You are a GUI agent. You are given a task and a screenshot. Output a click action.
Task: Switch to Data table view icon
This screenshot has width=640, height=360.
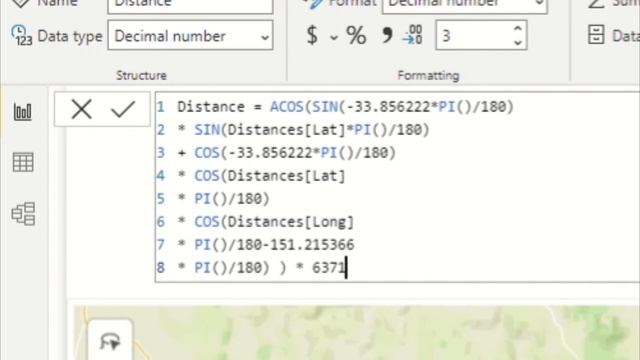click(23, 162)
